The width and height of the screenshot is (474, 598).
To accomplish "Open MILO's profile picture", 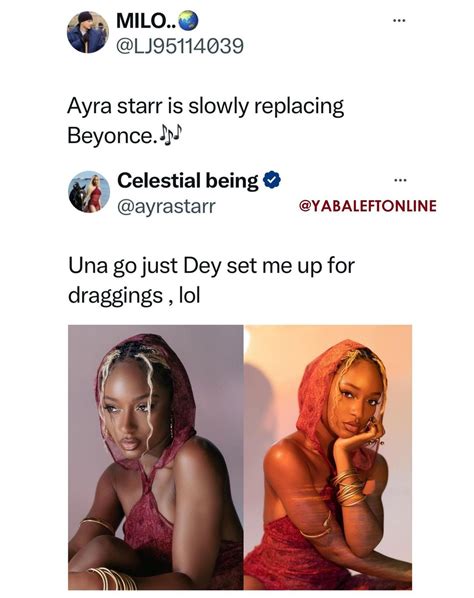I will coord(88,32).
